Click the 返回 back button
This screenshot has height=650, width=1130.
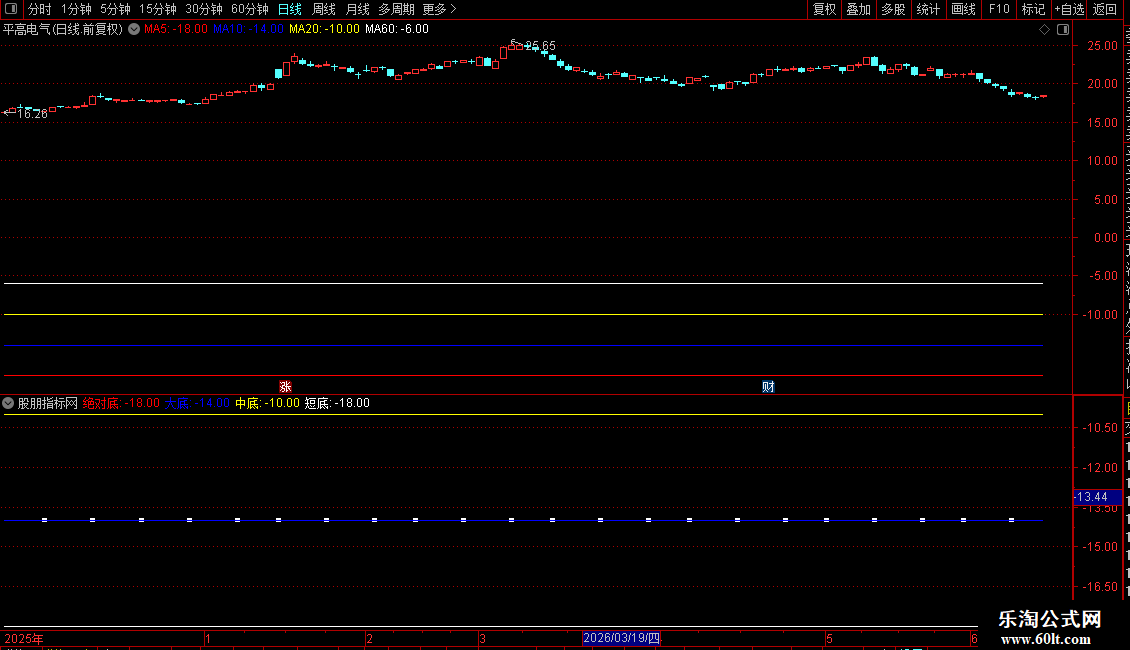(x=1105, y=9)
